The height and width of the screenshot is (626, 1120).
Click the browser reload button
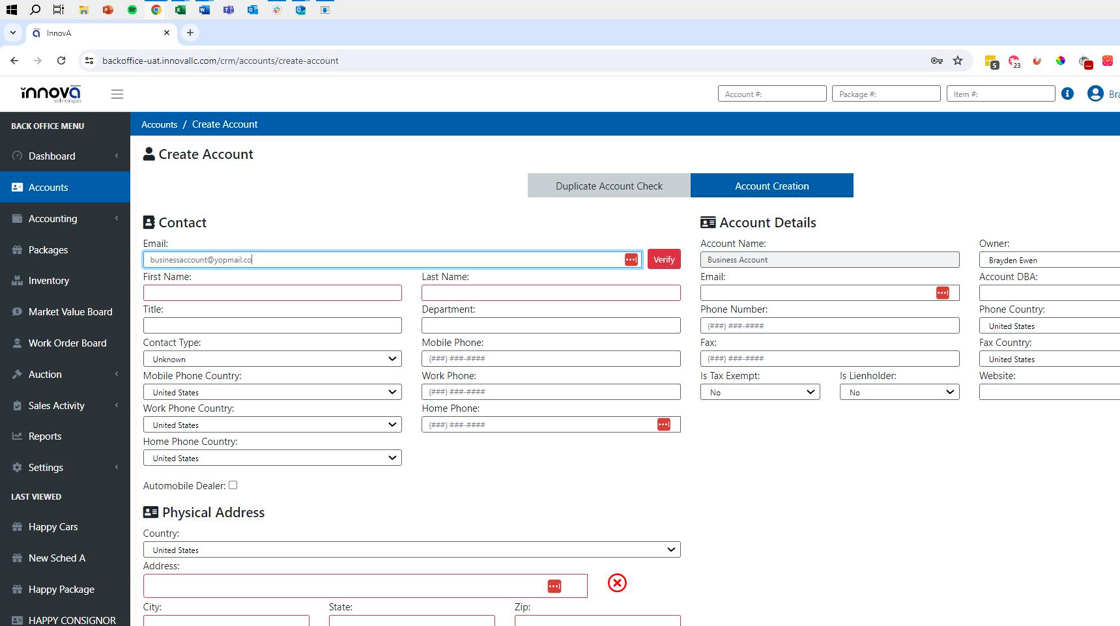click(61, 61)
